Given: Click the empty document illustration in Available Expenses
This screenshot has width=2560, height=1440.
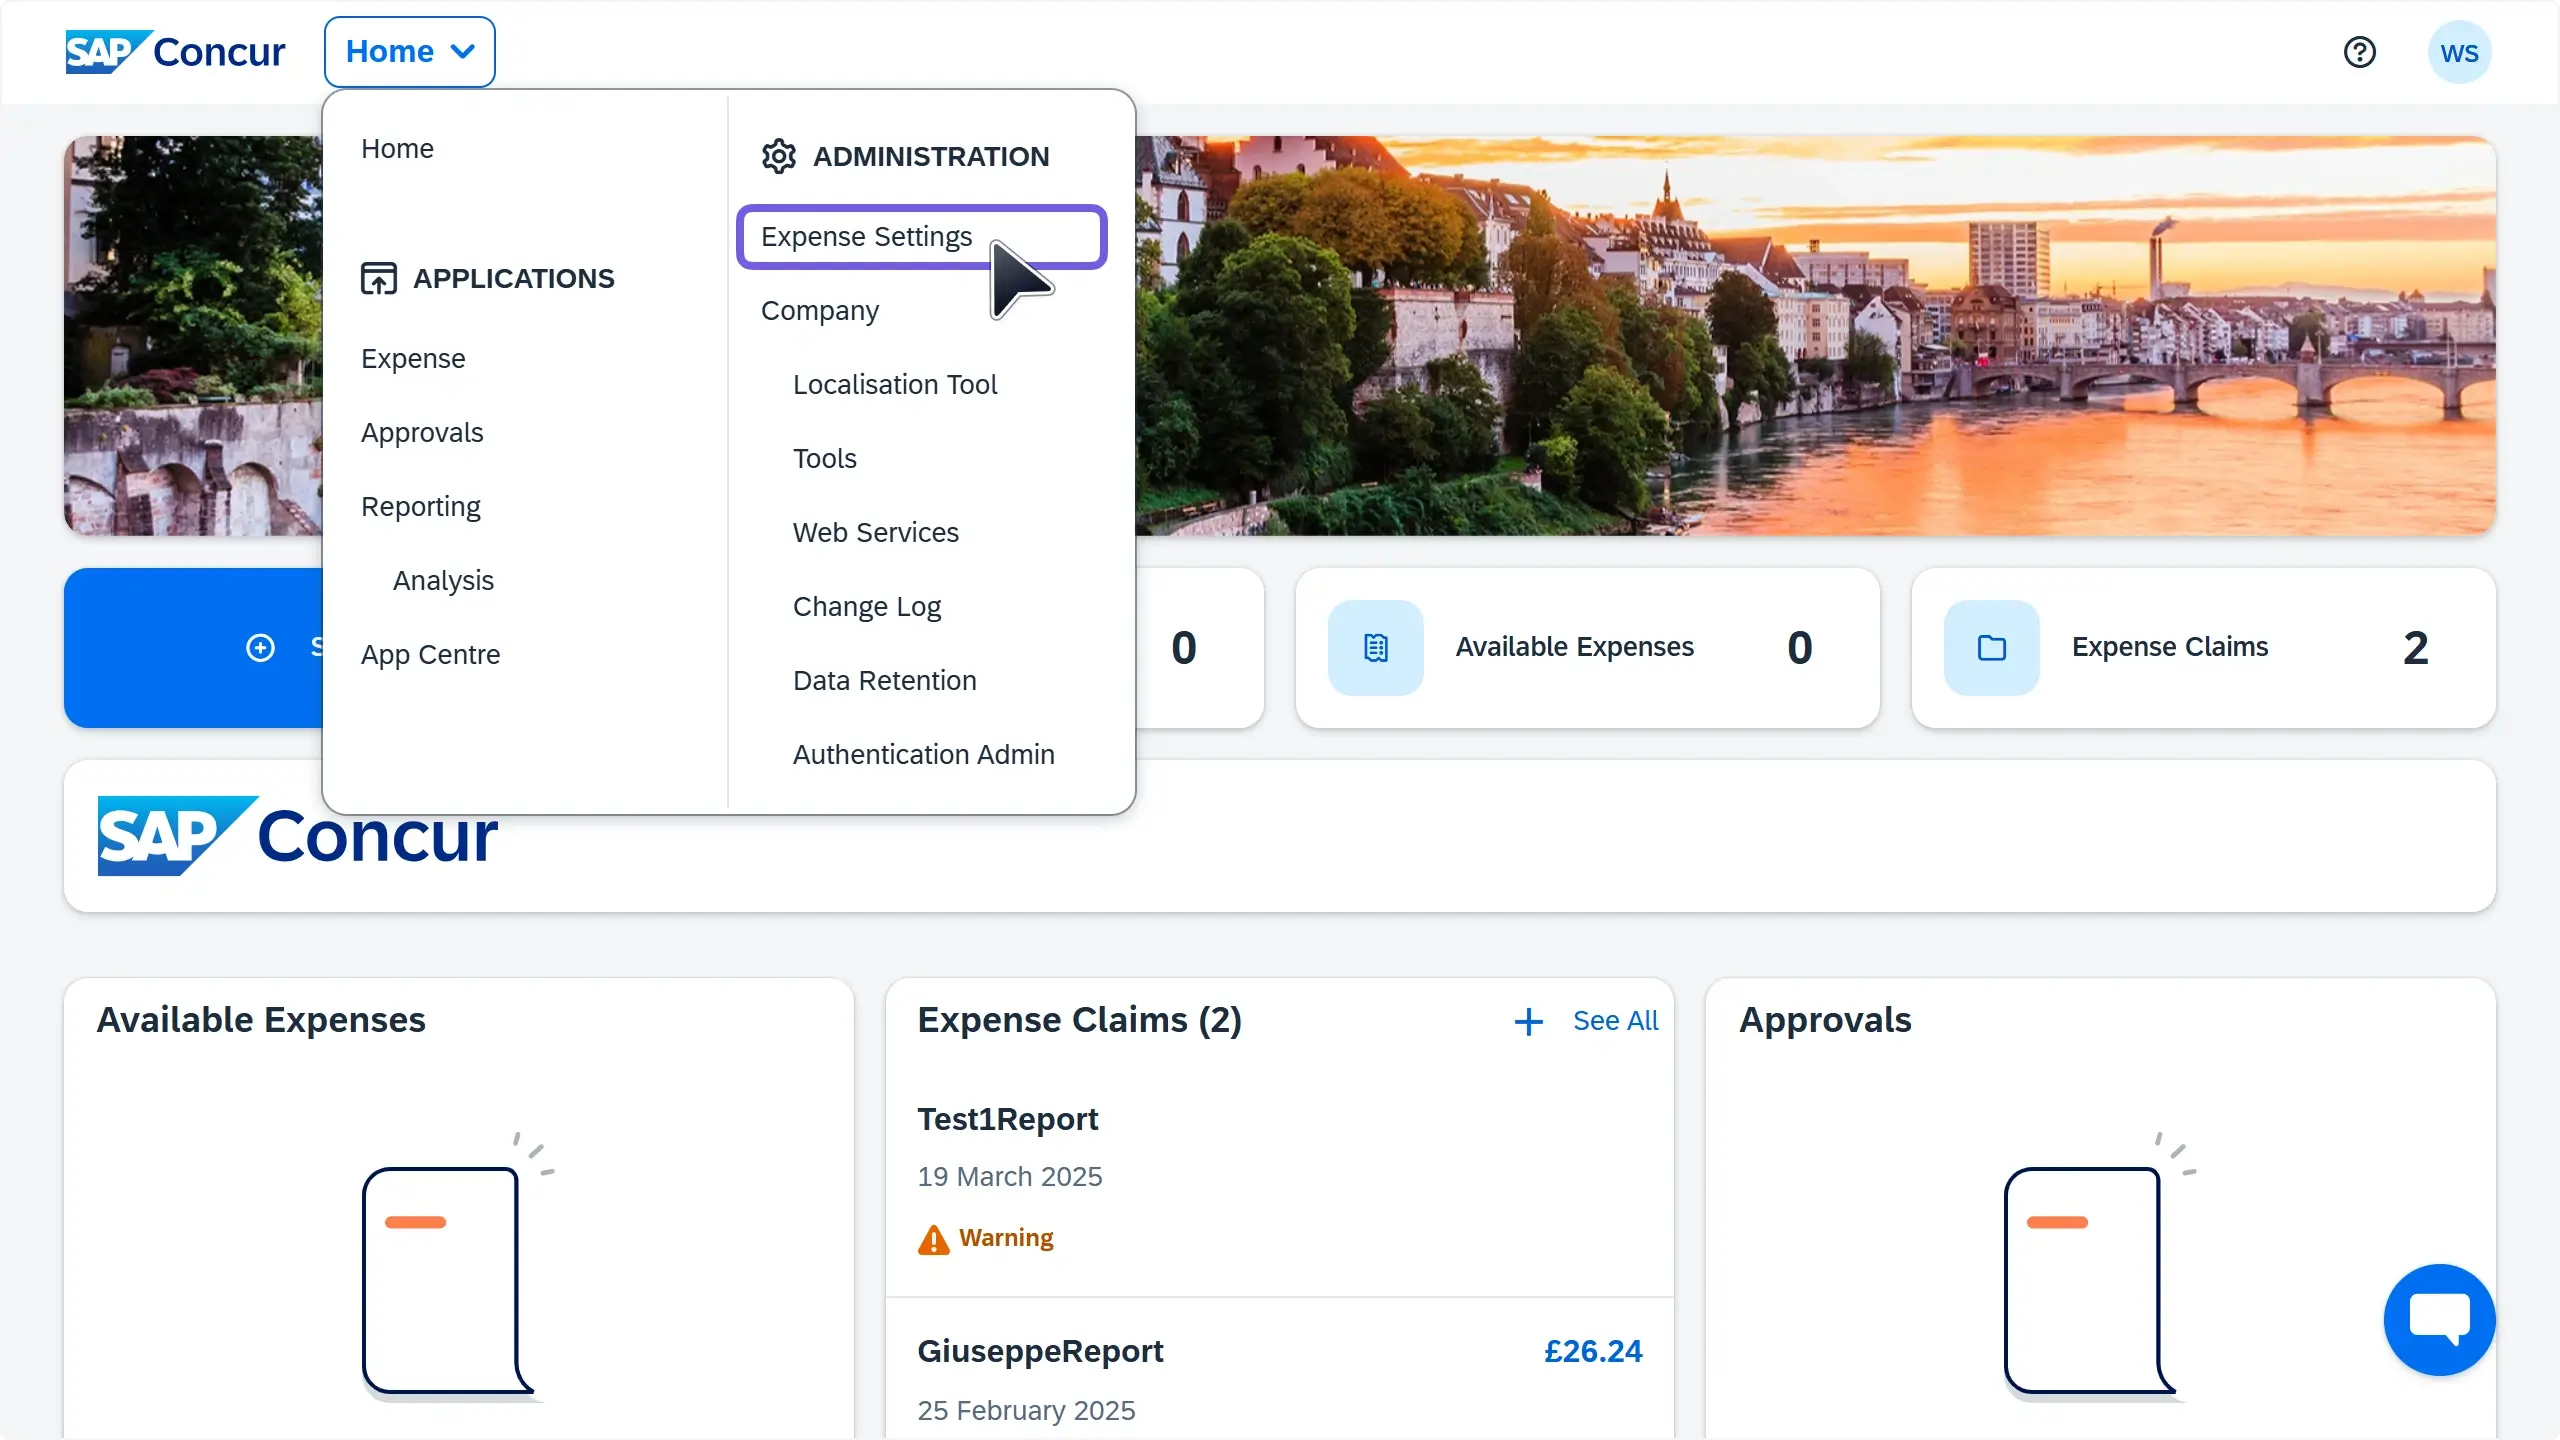Looking at the screenshot, I should 456,1266.
